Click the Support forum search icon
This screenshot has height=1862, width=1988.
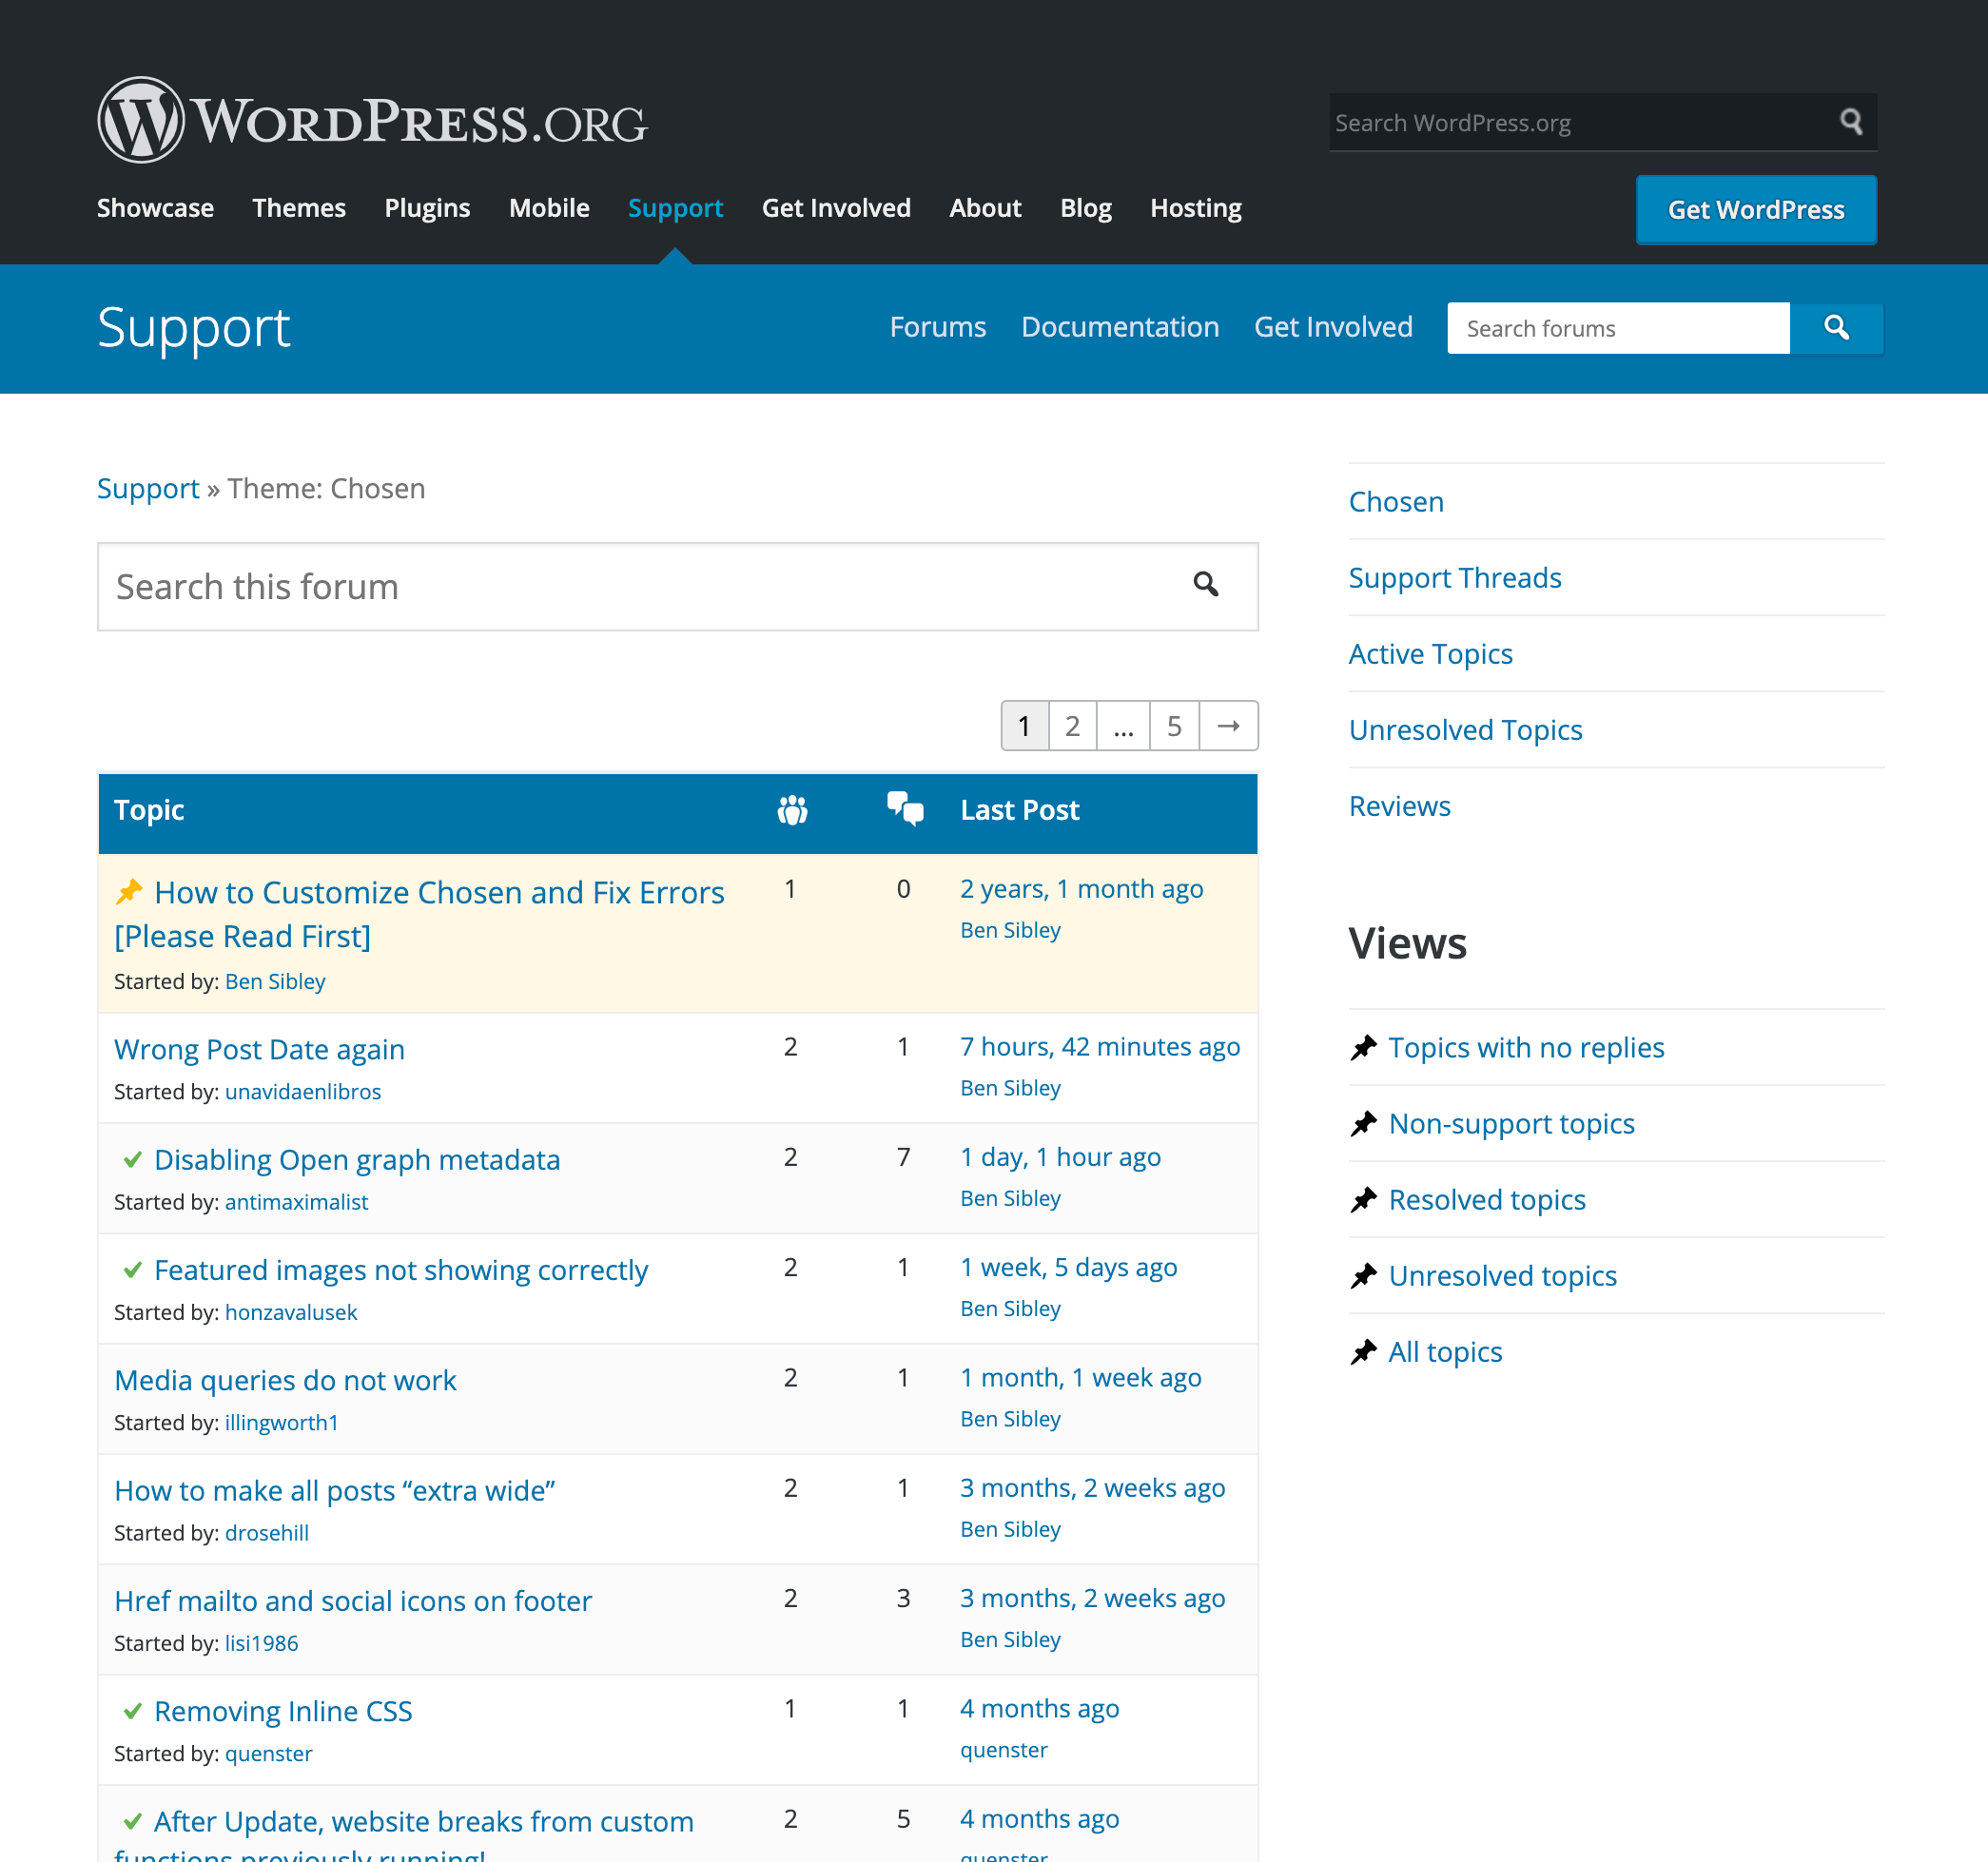[x=1838, y=327]
